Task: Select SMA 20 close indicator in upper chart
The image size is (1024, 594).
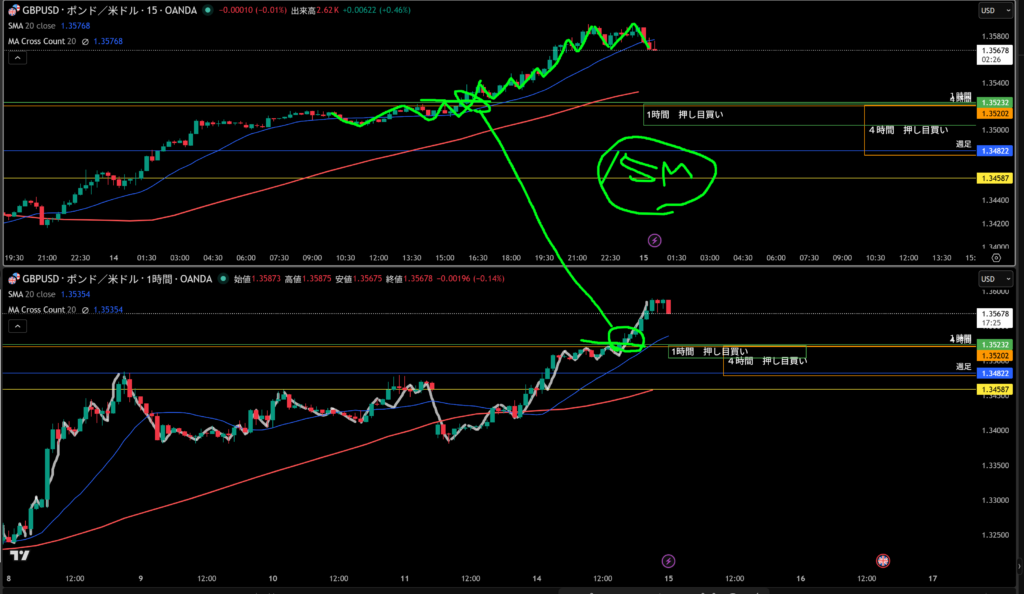Action: pos(38,26)
